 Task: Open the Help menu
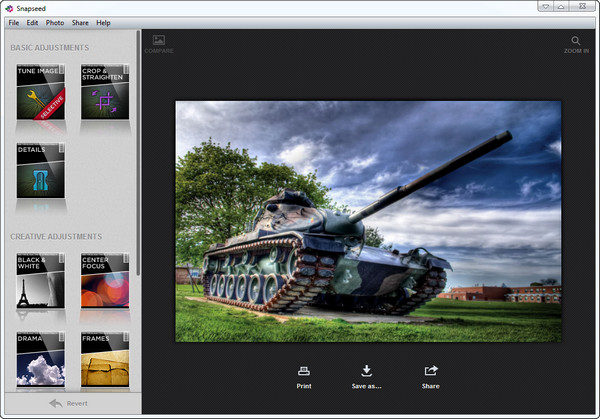103,22
